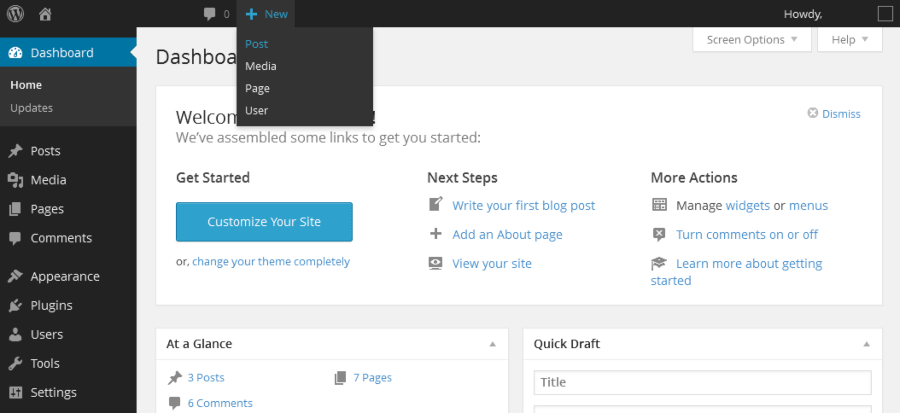Screen dimensions: 900x413
Task: Open the Media library sidebar icon
Action: [15, 180]
